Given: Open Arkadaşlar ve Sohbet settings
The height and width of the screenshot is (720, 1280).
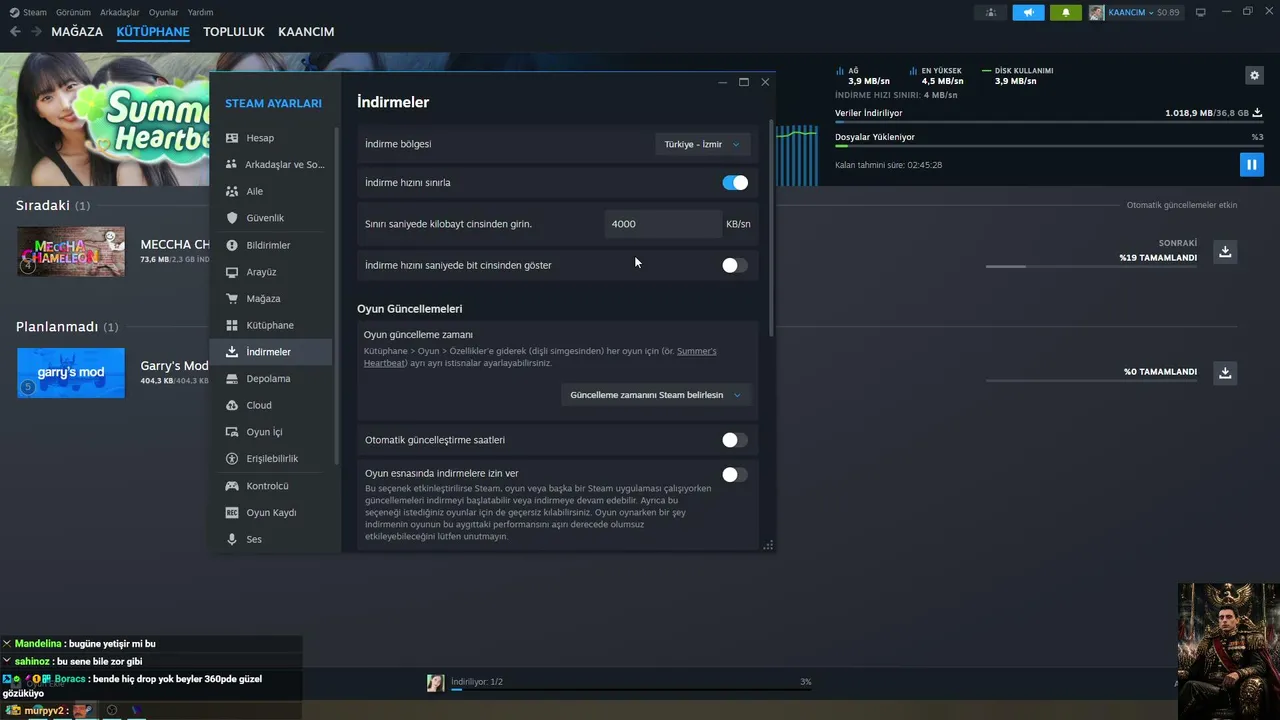Looking at the screenshot, I should pos(271,165).
